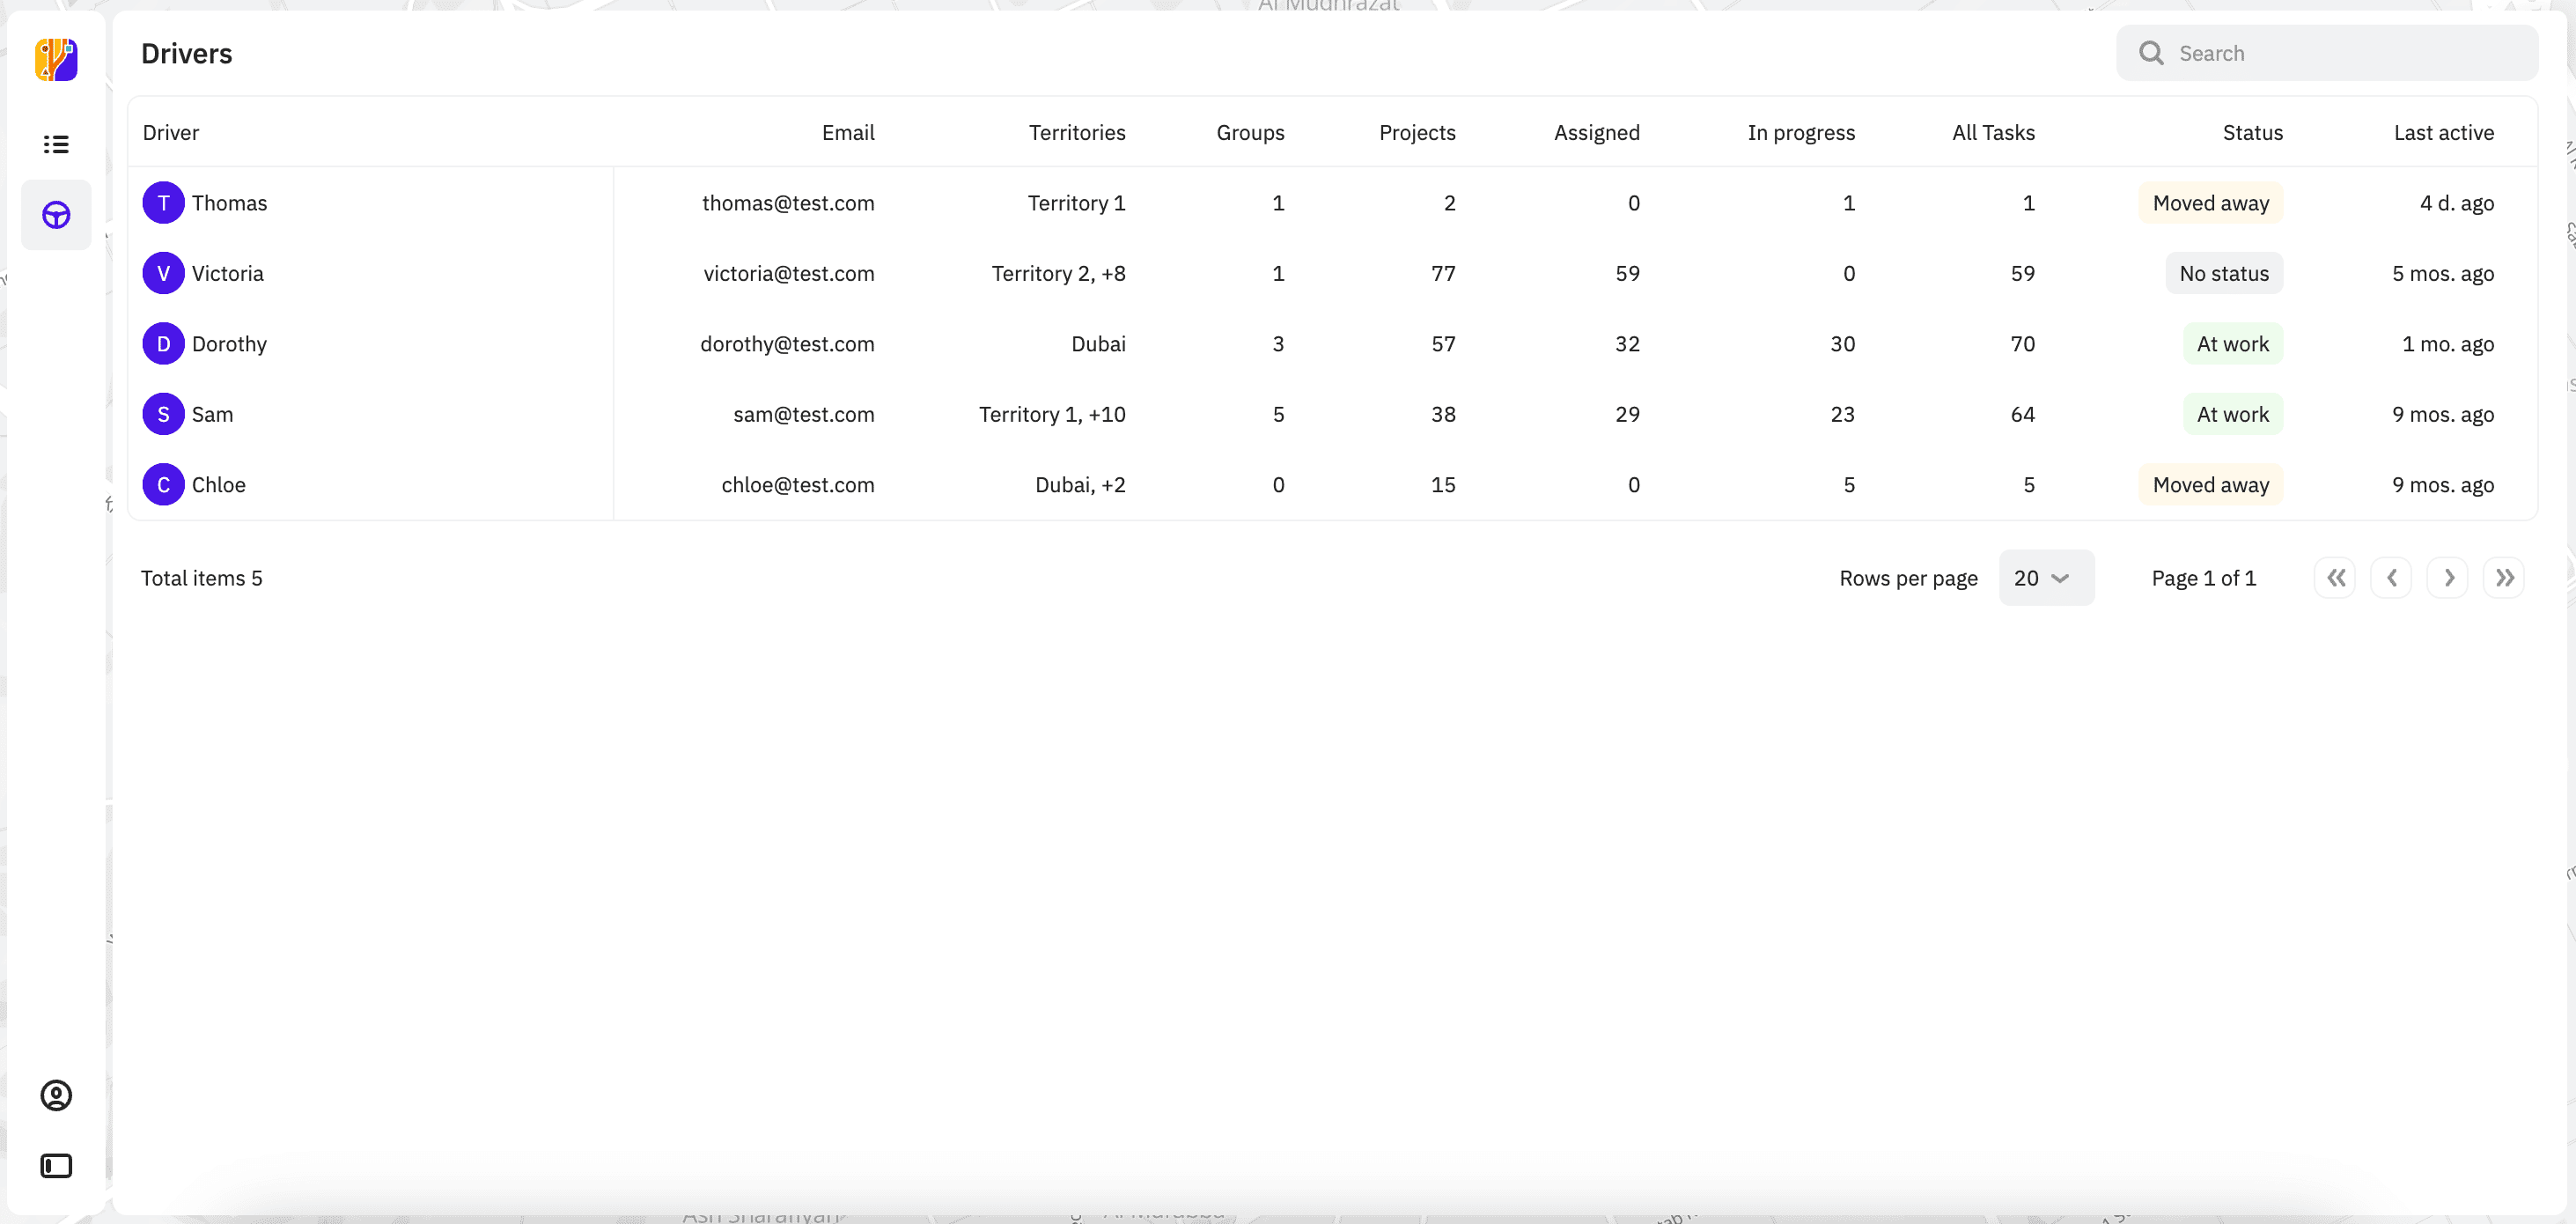
Task: Collapse sidebar using panel toggle icon
Action: coord(56,1166)
